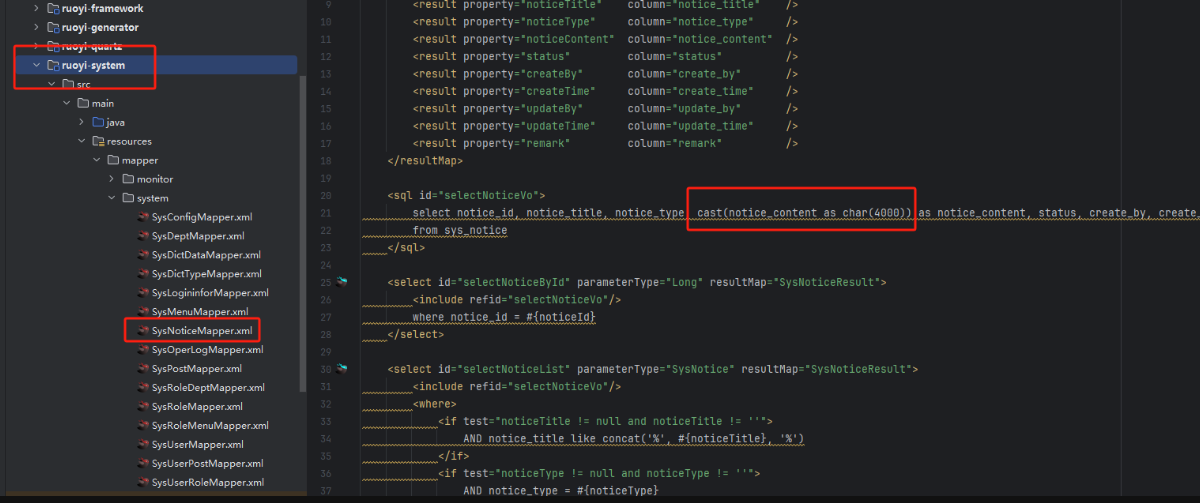Click line number 20 in gutter
The width and height of the screenshot is (1200, 503).
(x=326, y=195)
